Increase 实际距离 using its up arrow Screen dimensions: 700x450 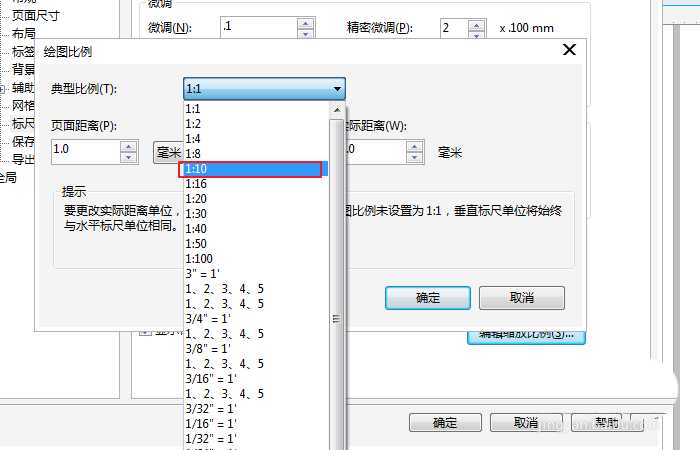(x=415, y=145)
